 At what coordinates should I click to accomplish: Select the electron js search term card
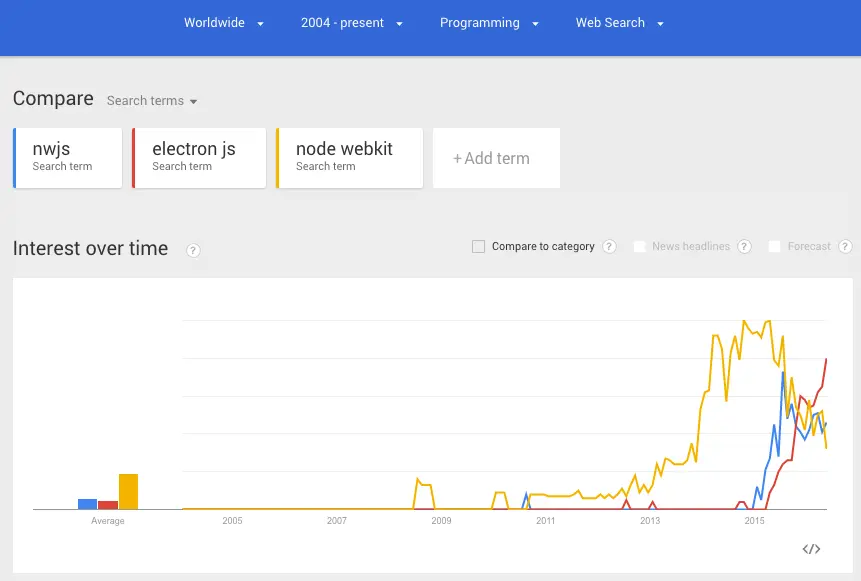coord(198,157)
